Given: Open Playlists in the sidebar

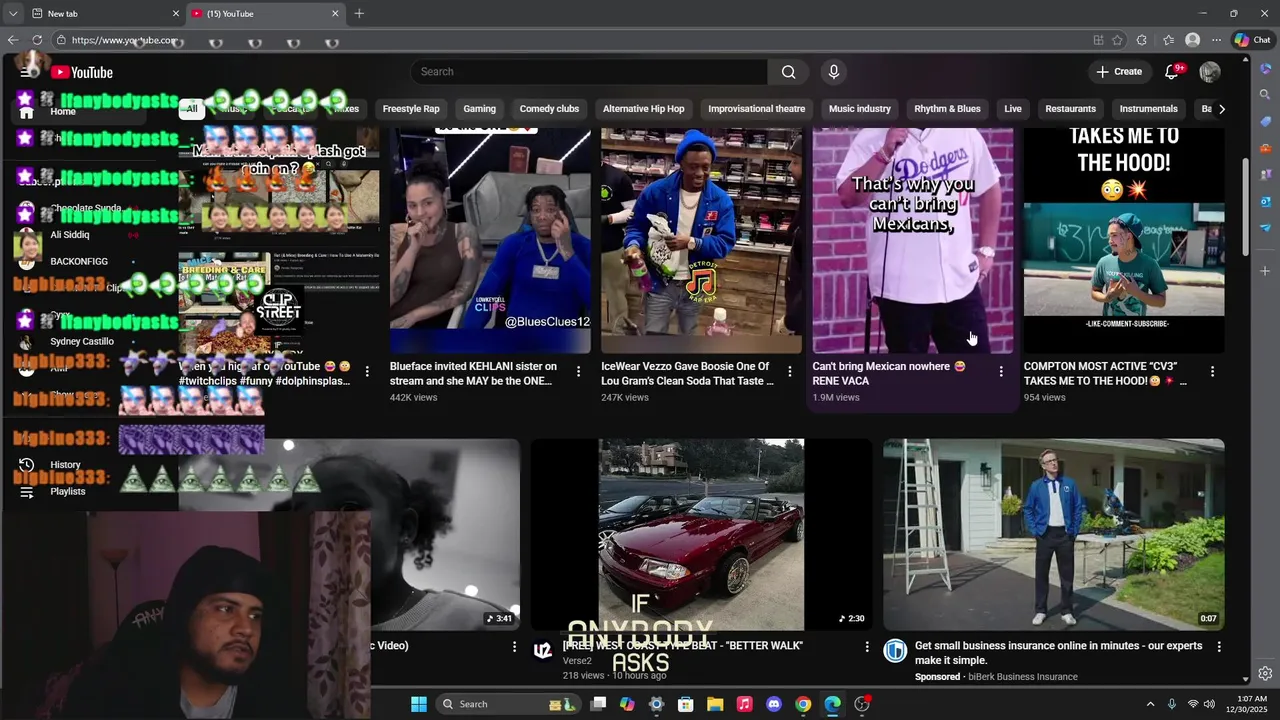Looking at the screenshot, I should [68, 492].
